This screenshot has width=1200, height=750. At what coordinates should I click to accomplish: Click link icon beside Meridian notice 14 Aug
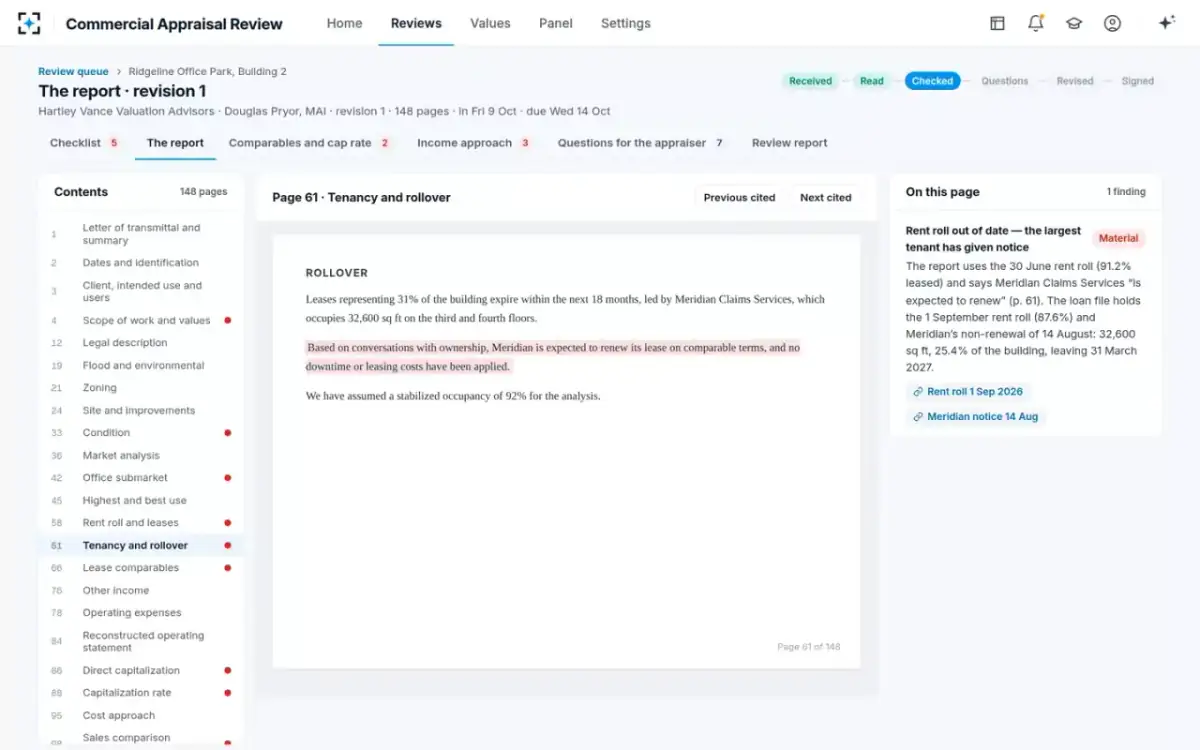[918, 417]
